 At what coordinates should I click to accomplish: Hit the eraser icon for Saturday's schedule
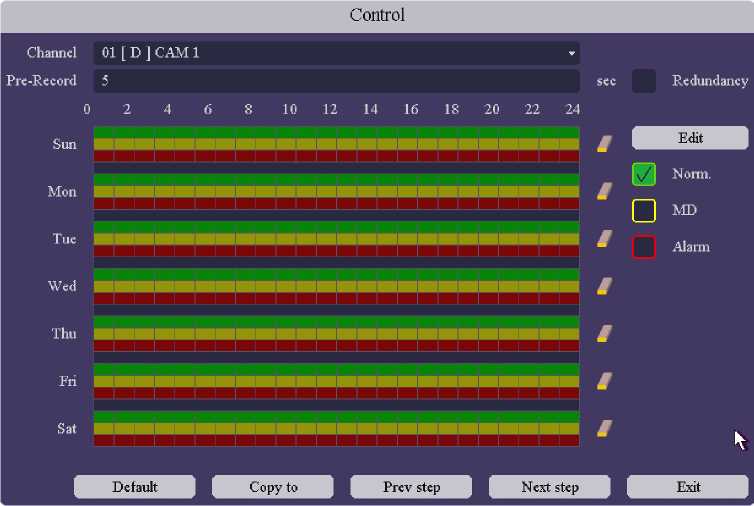[x=603, y=428]
